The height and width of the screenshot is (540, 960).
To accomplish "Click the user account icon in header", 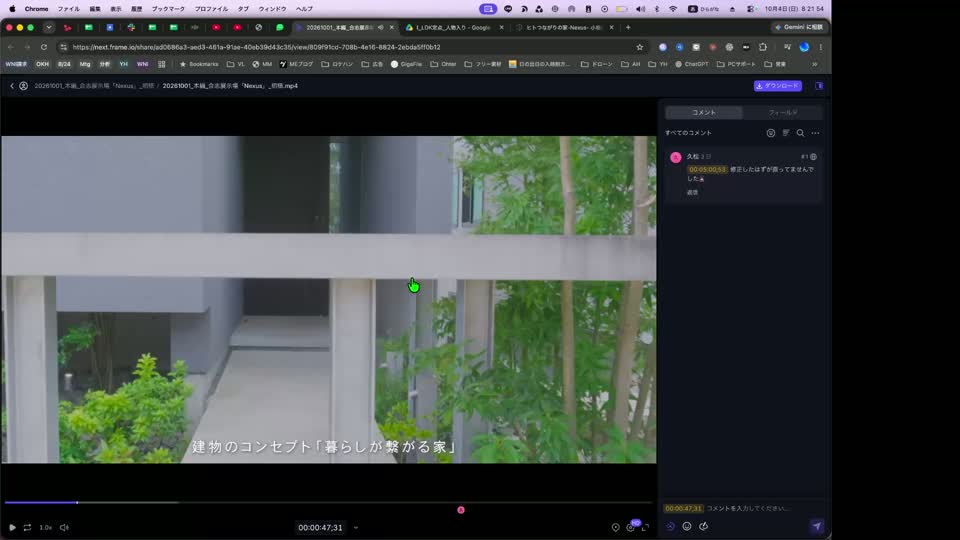I will click(x=23, y=86).
